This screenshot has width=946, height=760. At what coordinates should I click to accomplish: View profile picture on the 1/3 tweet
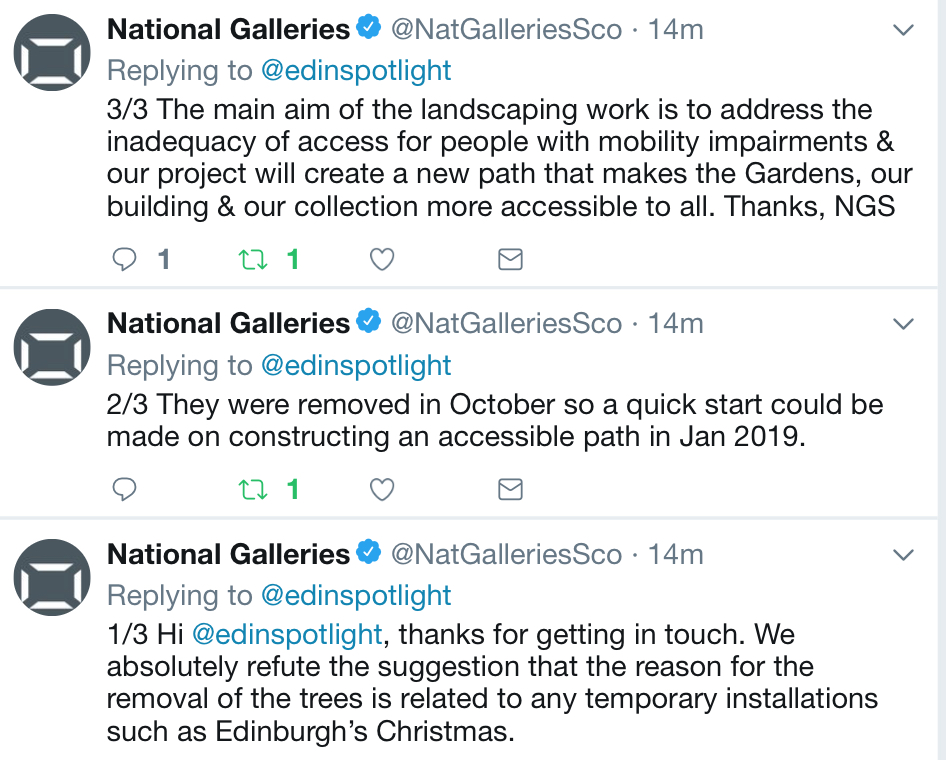[52, 577]
